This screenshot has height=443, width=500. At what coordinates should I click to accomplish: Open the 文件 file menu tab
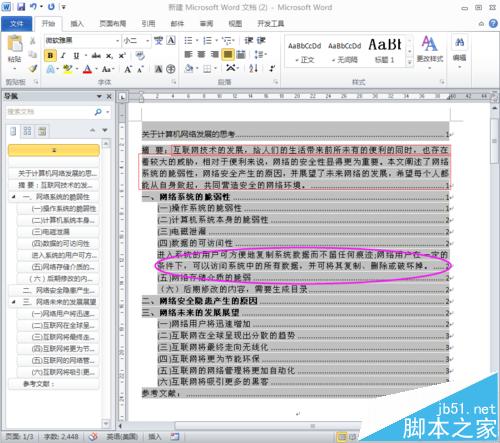point(16,23)
